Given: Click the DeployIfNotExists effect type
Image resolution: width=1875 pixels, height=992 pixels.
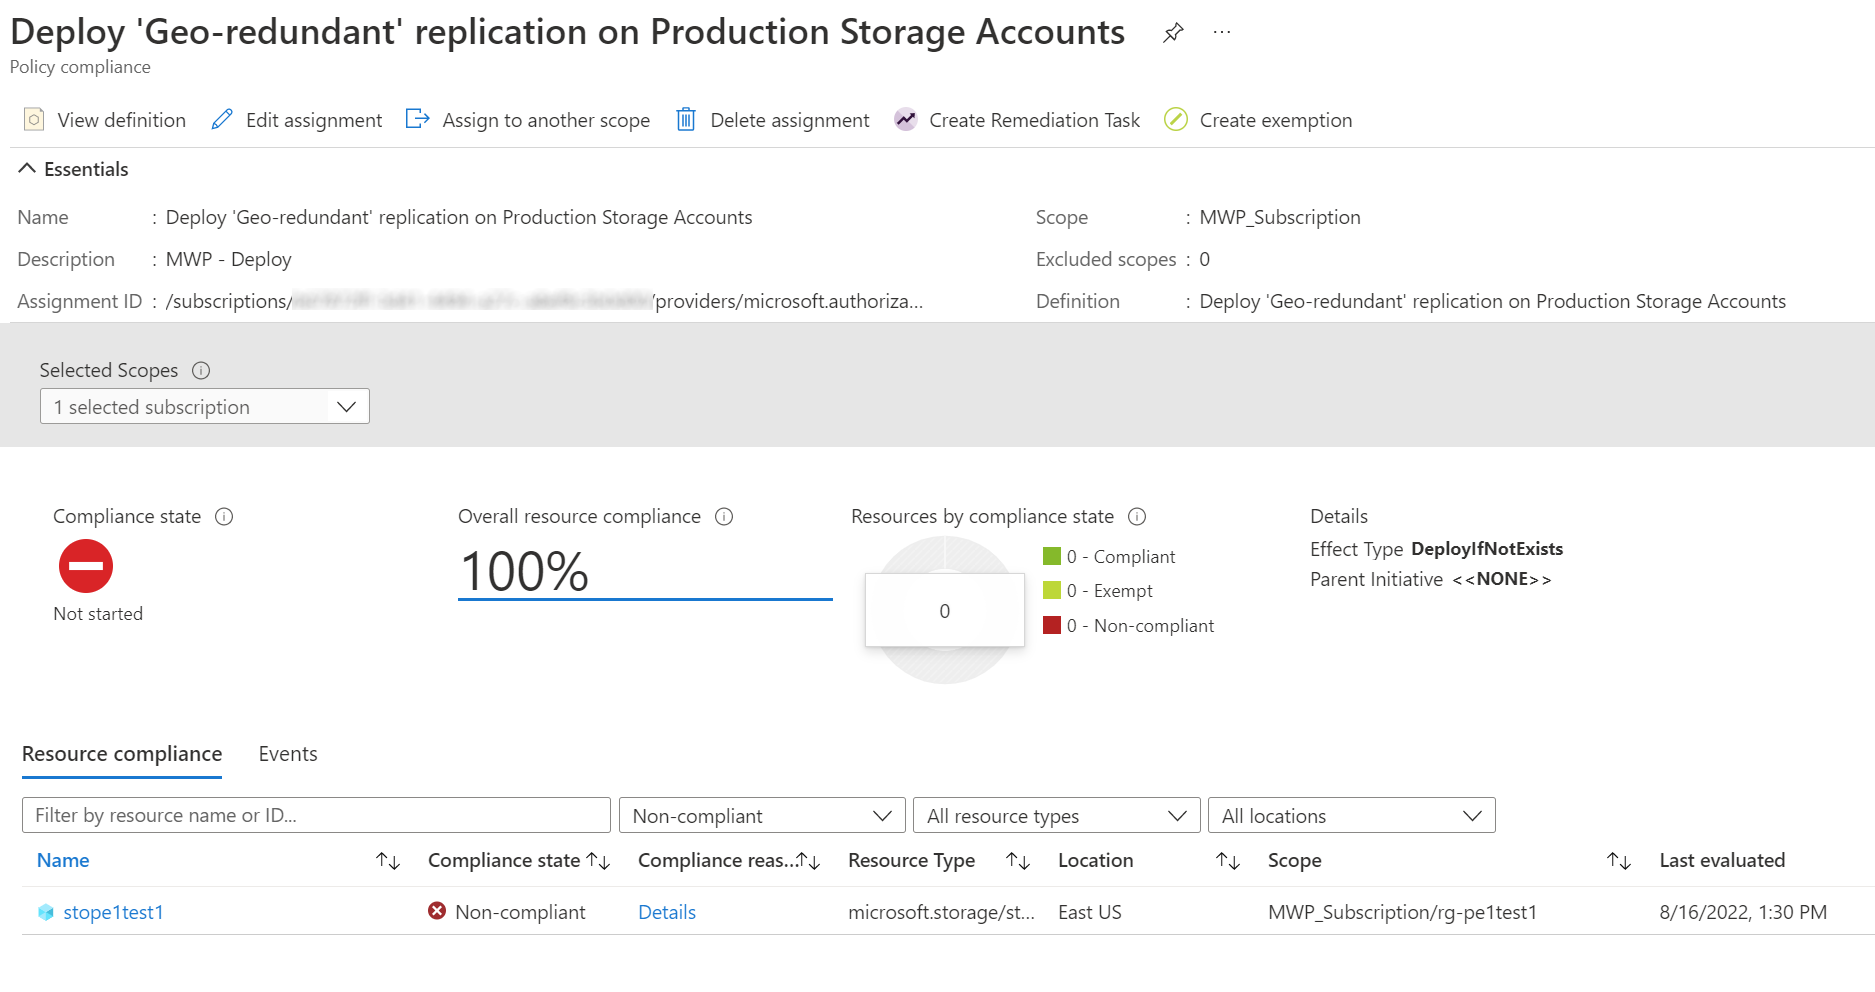Looking at the screenshot, I should click(x=1487, y=549).
